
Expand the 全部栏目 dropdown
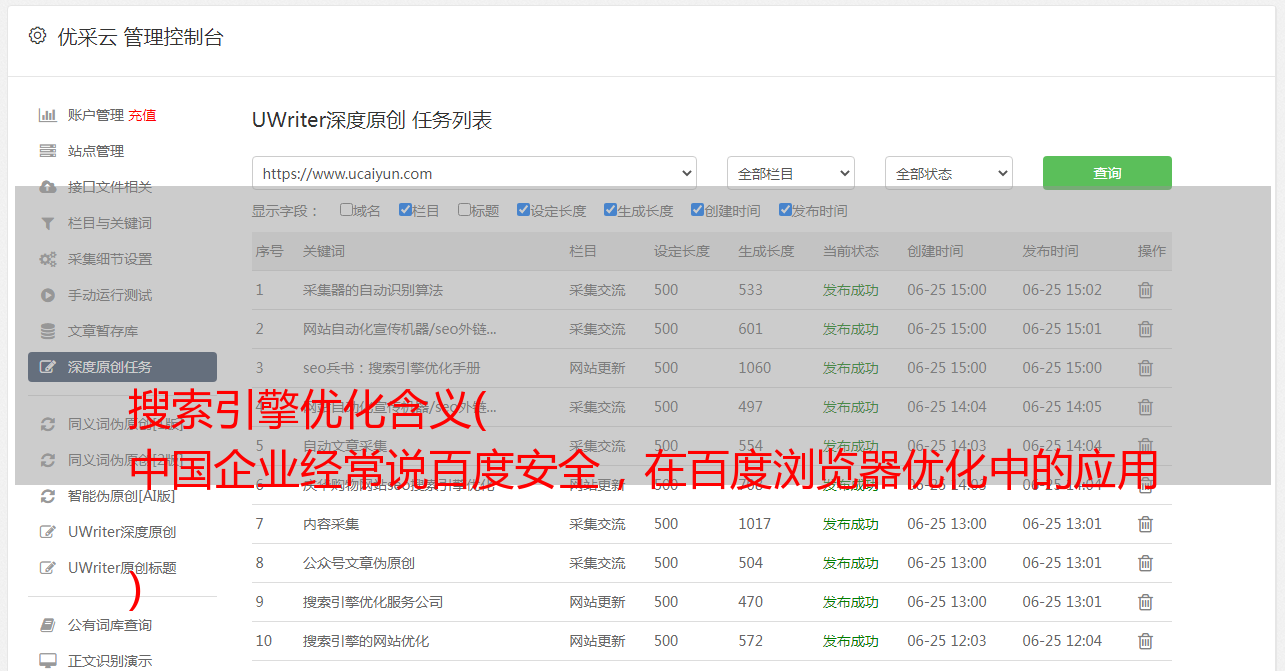tap(791, 173)
